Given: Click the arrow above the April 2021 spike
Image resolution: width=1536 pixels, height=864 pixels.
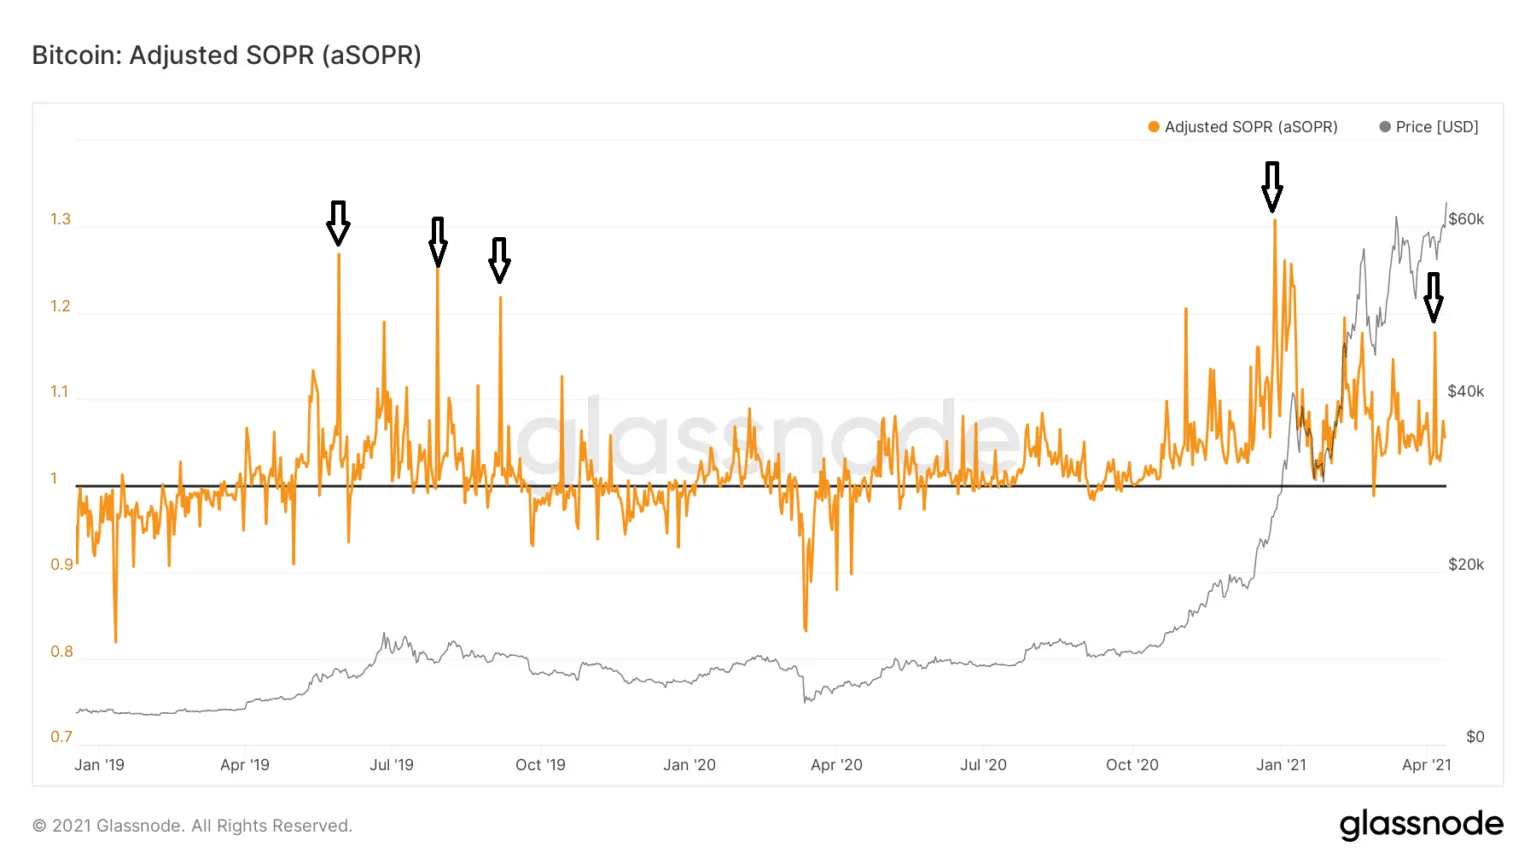Looking at the screenshot, I should (x=1434, y=297).
